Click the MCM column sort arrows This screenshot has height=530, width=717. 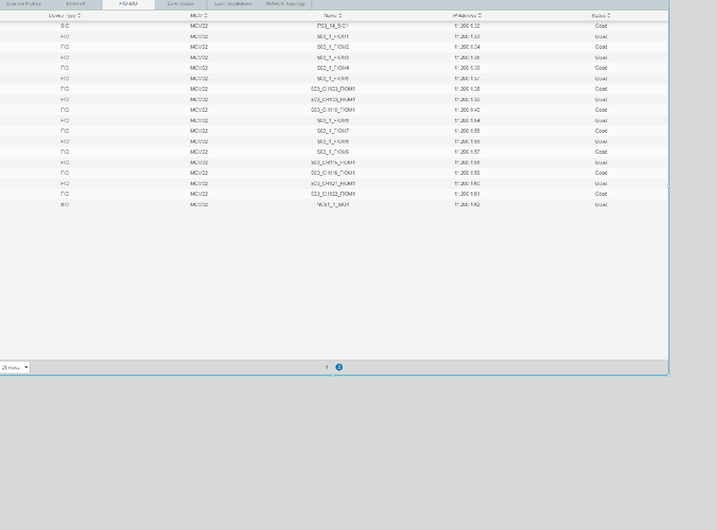click(206, 16)
